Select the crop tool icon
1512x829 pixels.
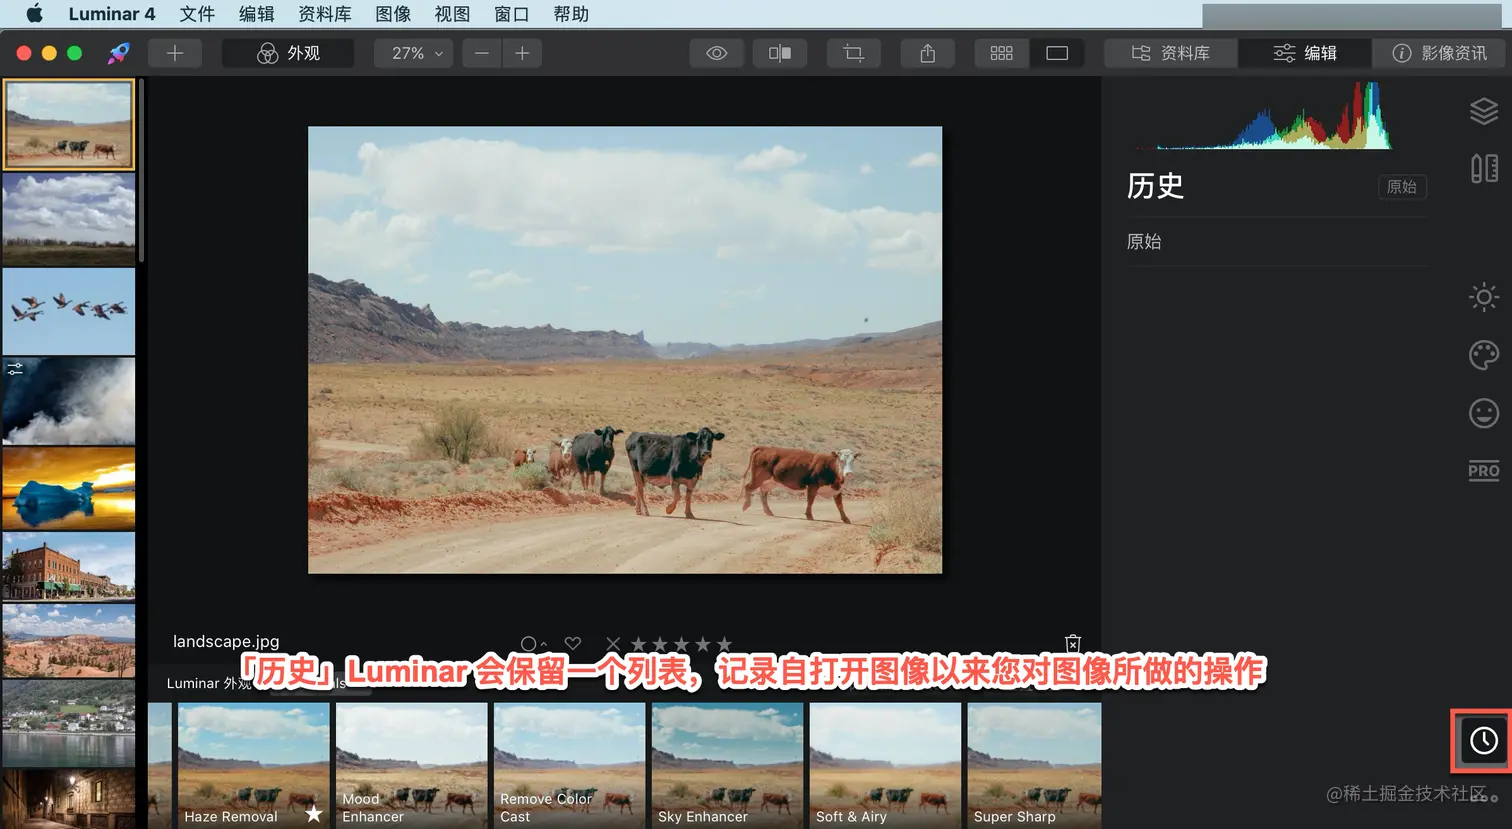pyautogui.click(x=853, y=53)
